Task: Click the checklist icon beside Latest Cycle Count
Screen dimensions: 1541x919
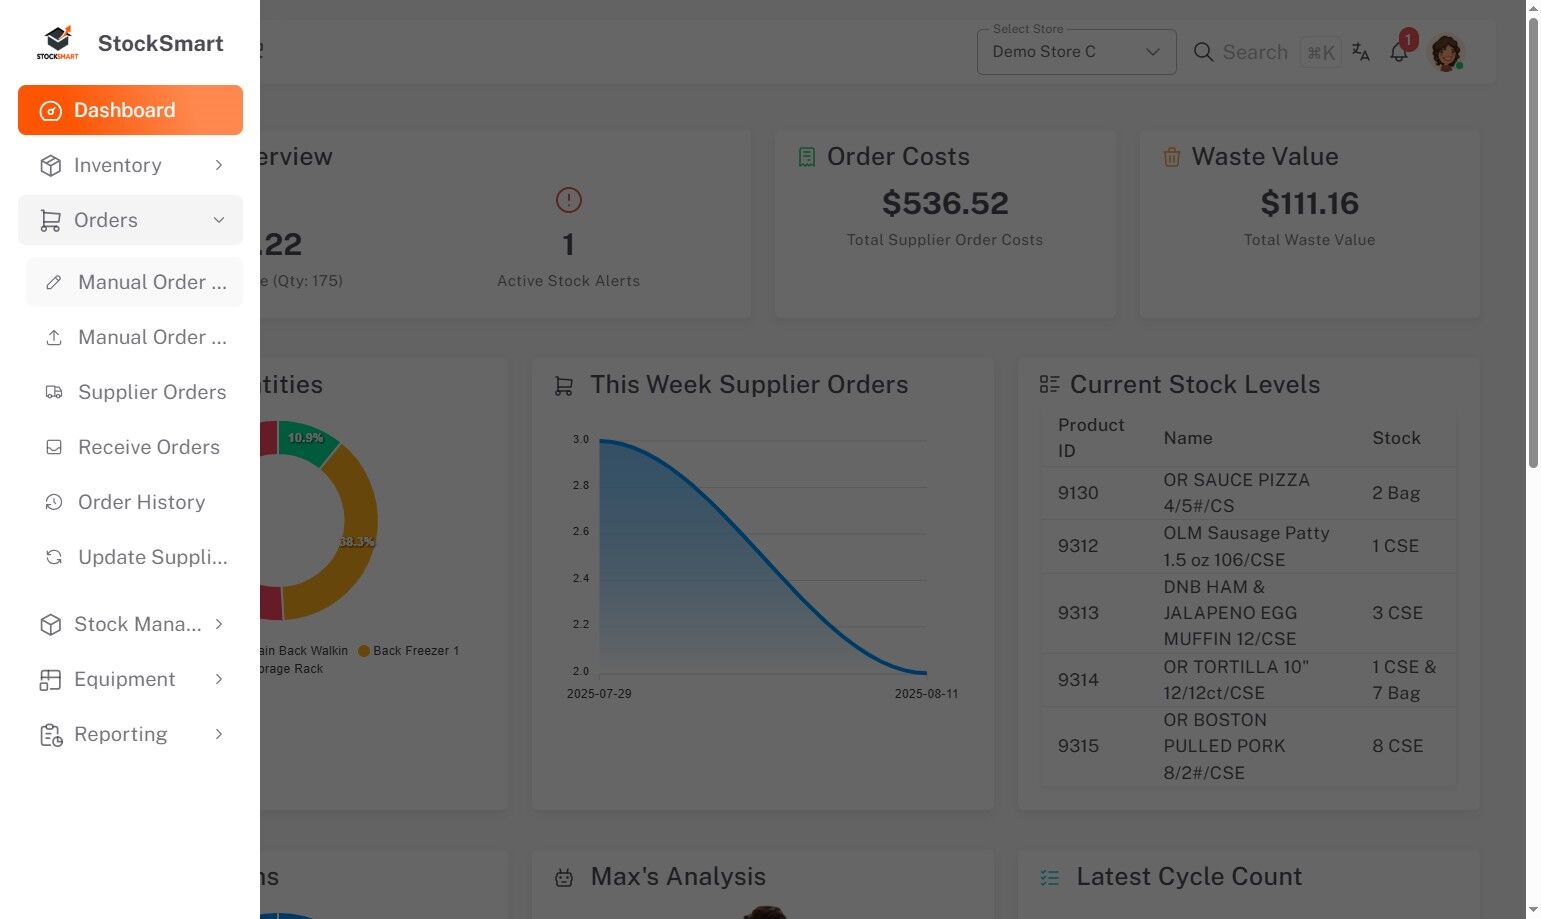Action: [x=1050, y=877]
